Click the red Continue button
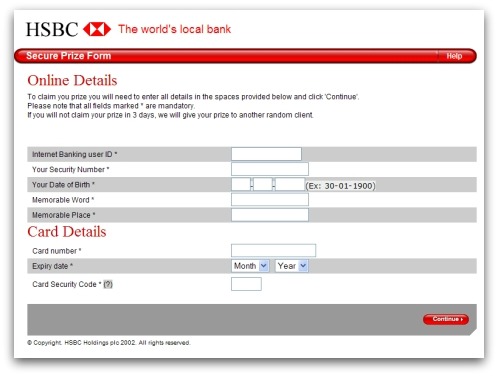The width and height of the screenshot is (498, 376). 446,319
